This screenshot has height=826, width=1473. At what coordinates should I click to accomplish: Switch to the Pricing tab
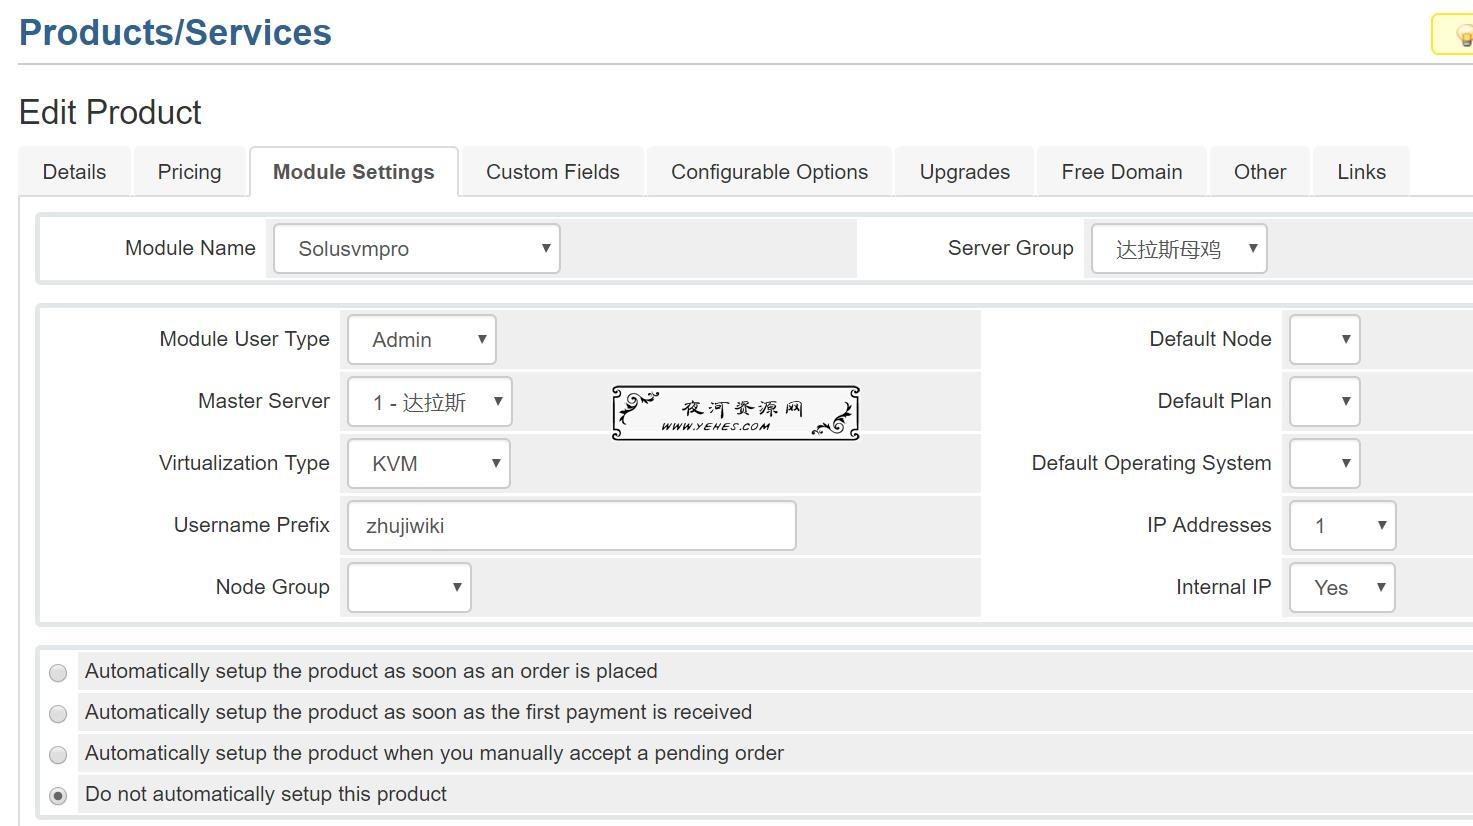(189, 172)
